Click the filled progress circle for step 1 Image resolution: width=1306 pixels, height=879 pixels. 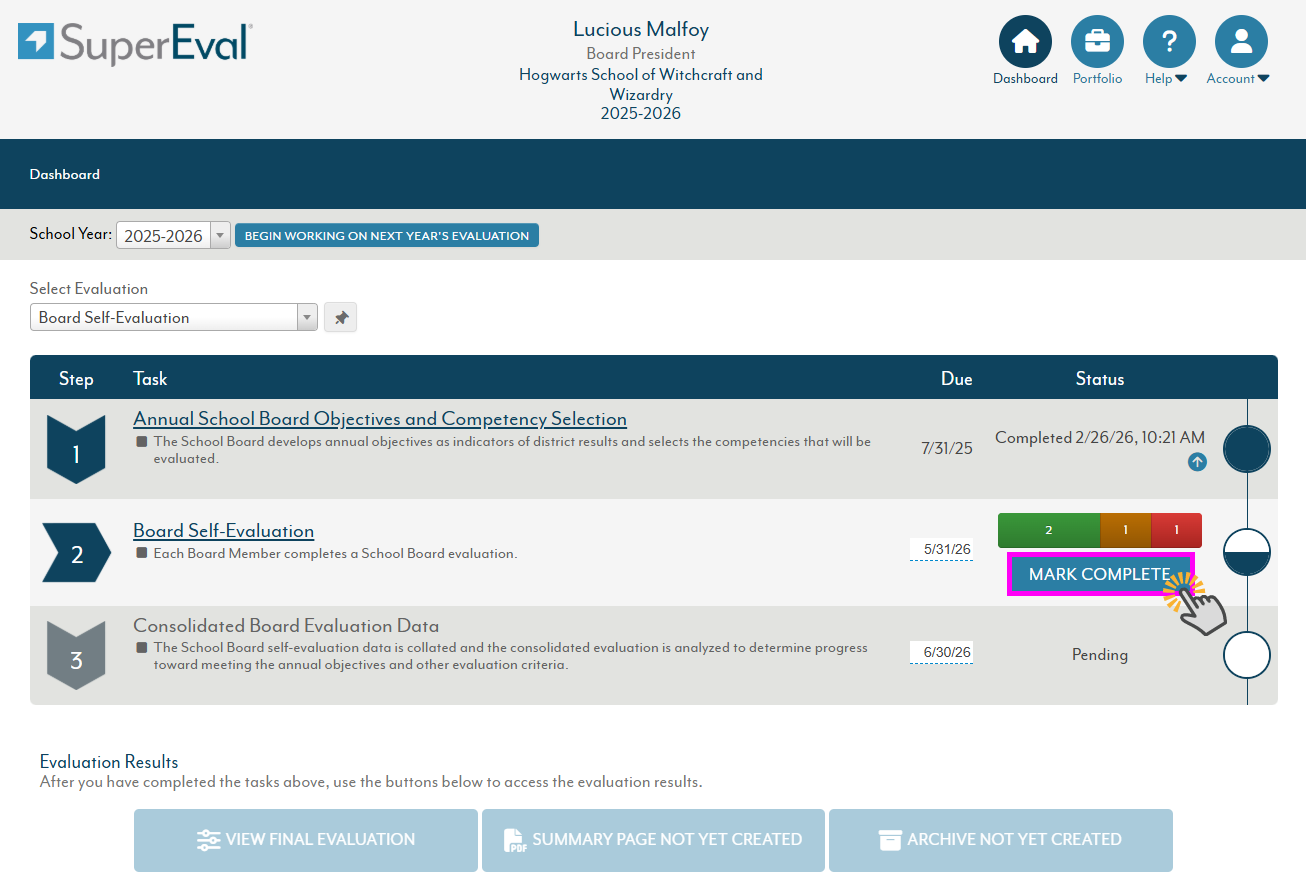1247,449
